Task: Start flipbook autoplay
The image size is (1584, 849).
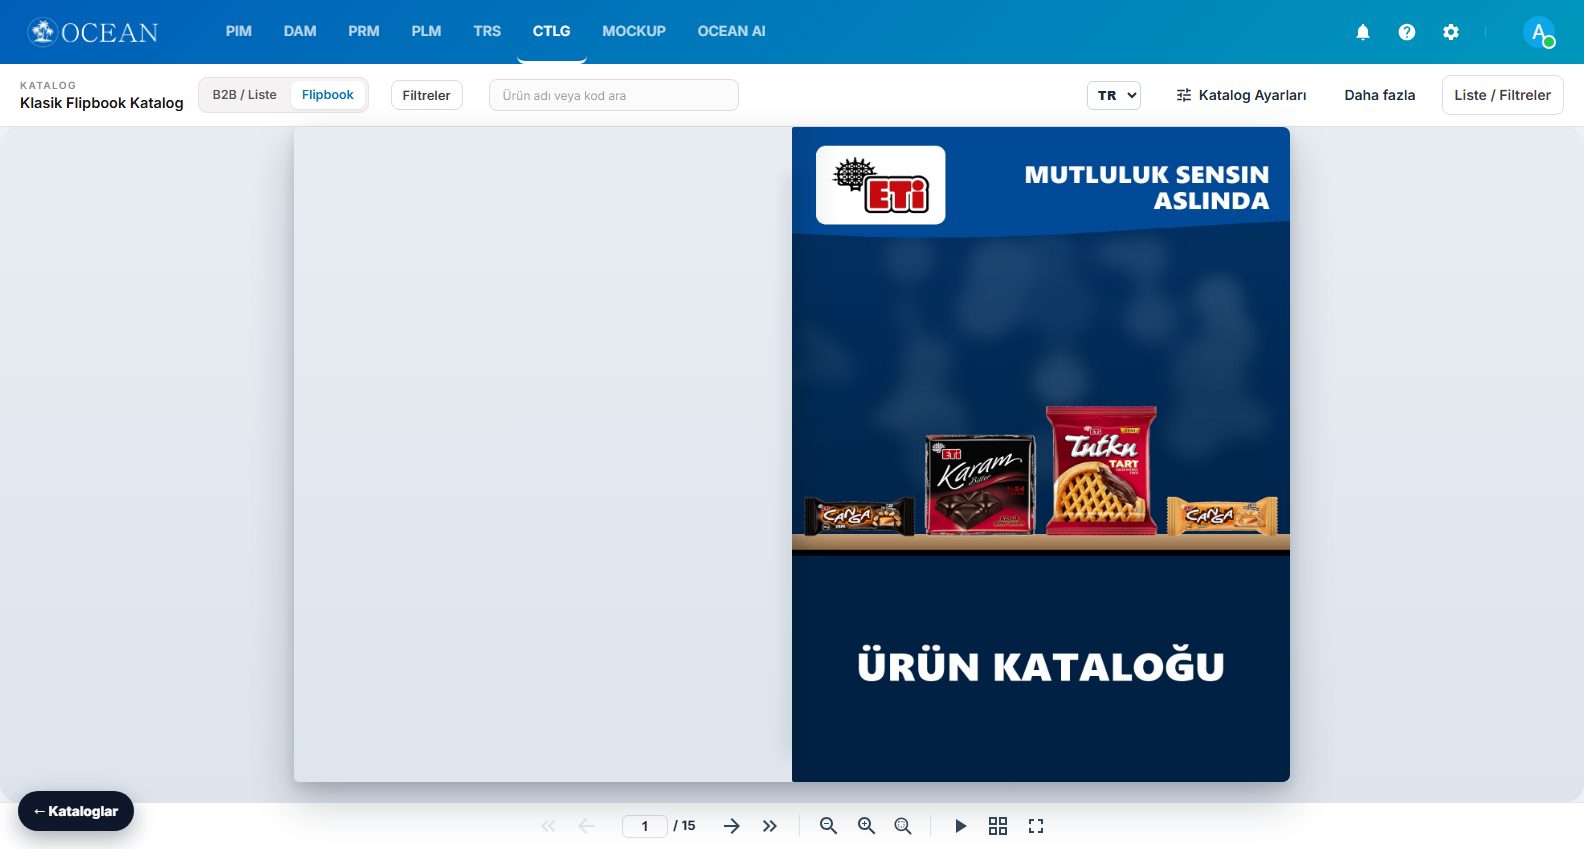Action: (x=960, y=826)
